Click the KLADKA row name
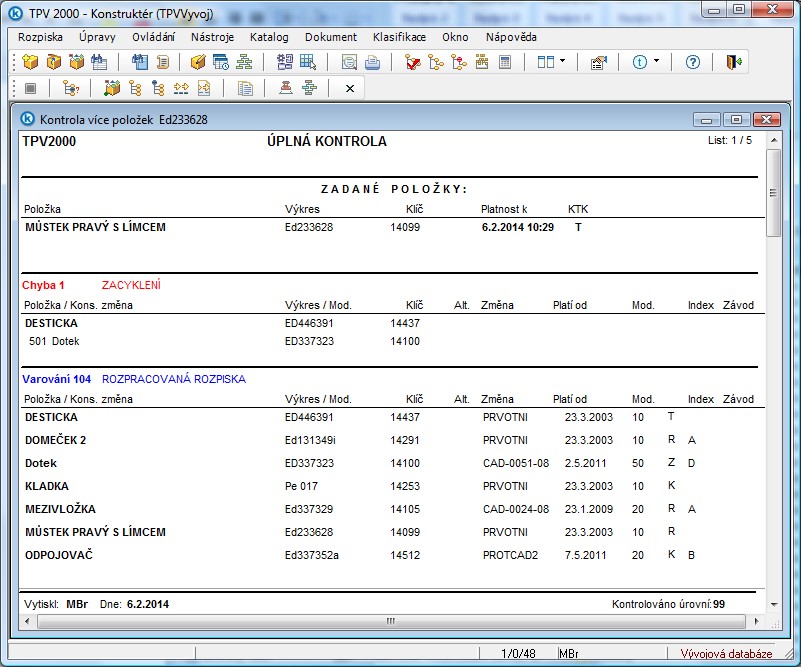The image size is (801, 667). (x=47, y=486)
